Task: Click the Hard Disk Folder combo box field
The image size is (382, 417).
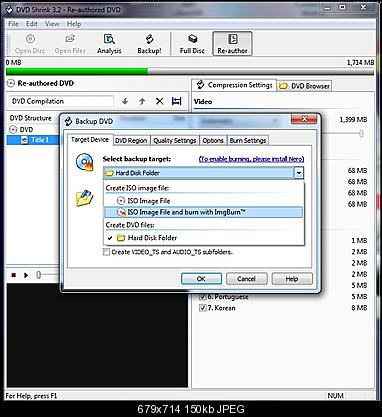Action: (199, 173)
